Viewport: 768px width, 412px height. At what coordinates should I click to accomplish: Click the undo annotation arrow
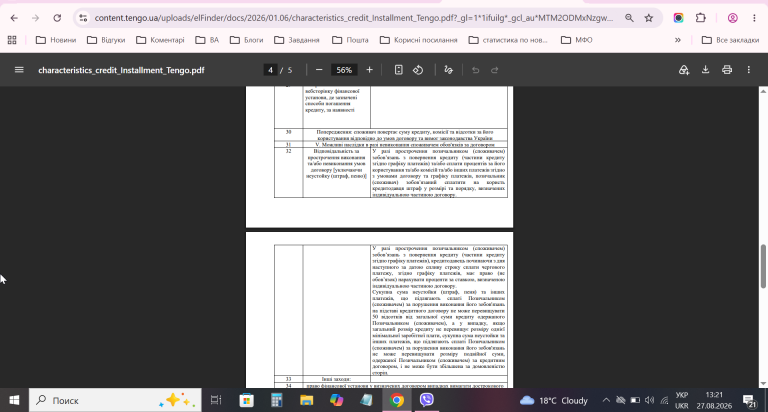coord(475,70)
